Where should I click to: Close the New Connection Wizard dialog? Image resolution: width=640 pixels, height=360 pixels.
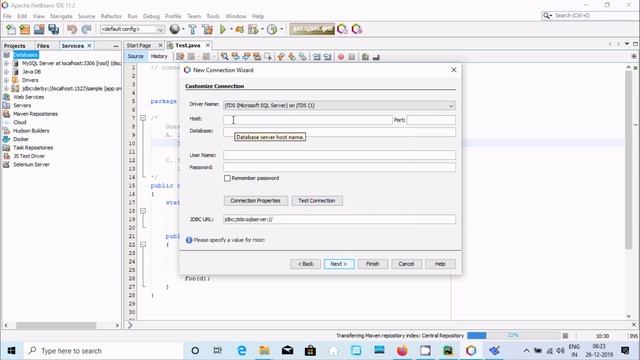pos(453,70)
